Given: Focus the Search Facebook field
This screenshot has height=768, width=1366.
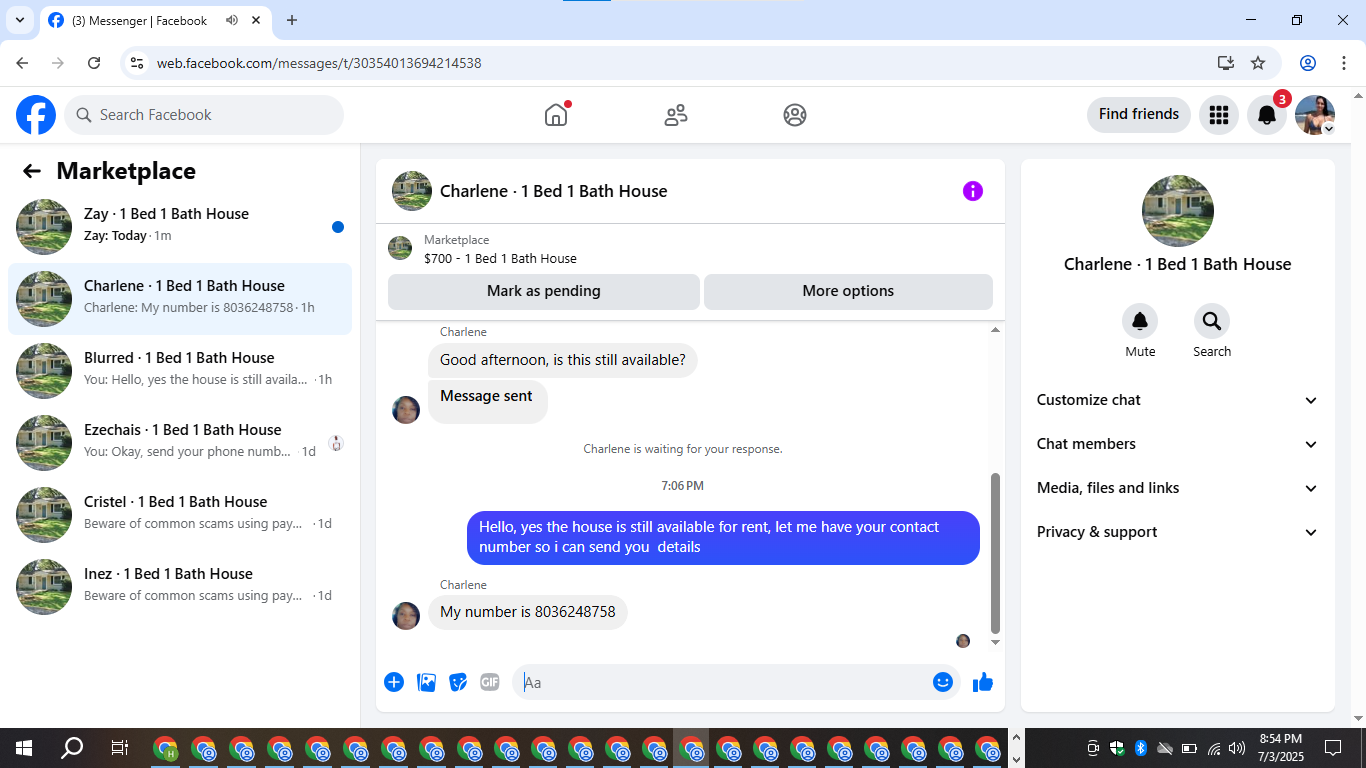Looking at the screenshot, I should tap(204, 115).
